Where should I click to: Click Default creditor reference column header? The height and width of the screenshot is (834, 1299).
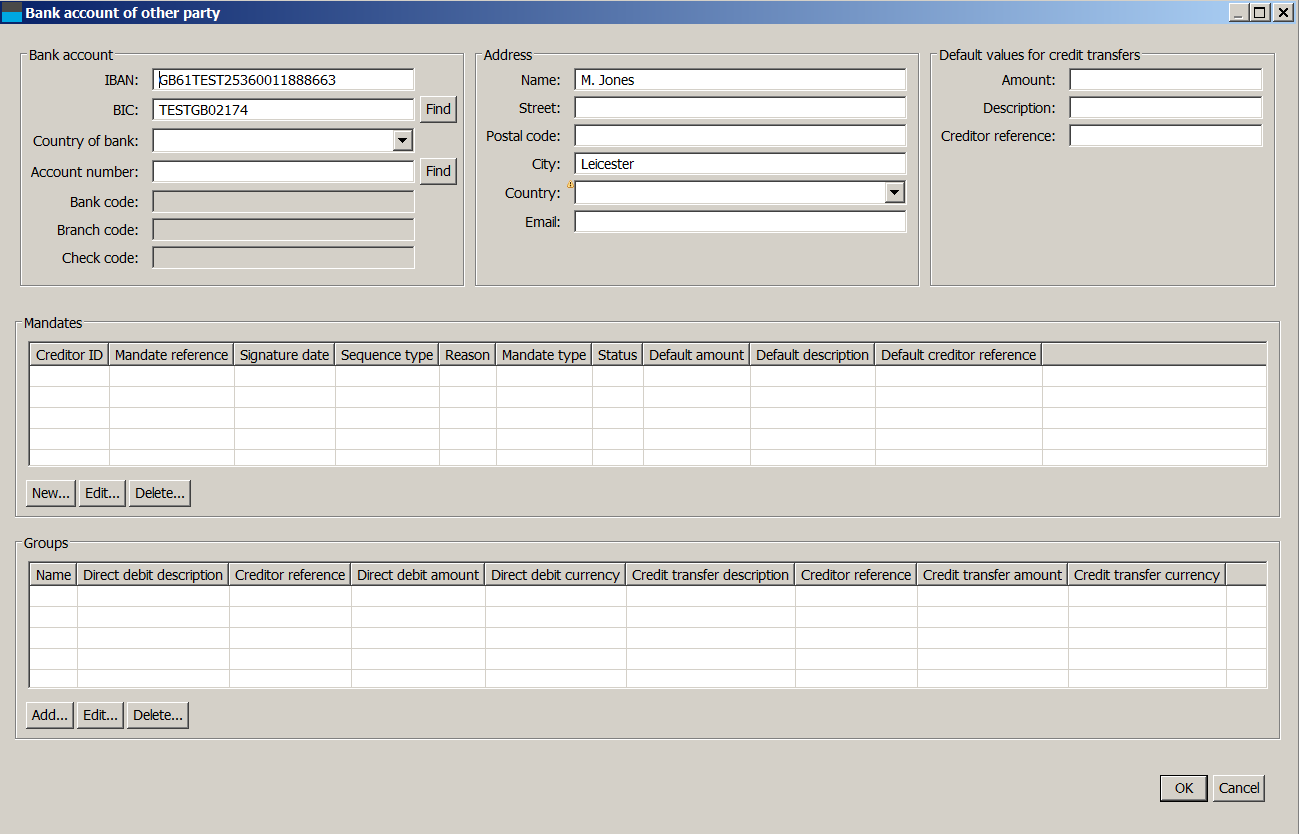[959, 355]
